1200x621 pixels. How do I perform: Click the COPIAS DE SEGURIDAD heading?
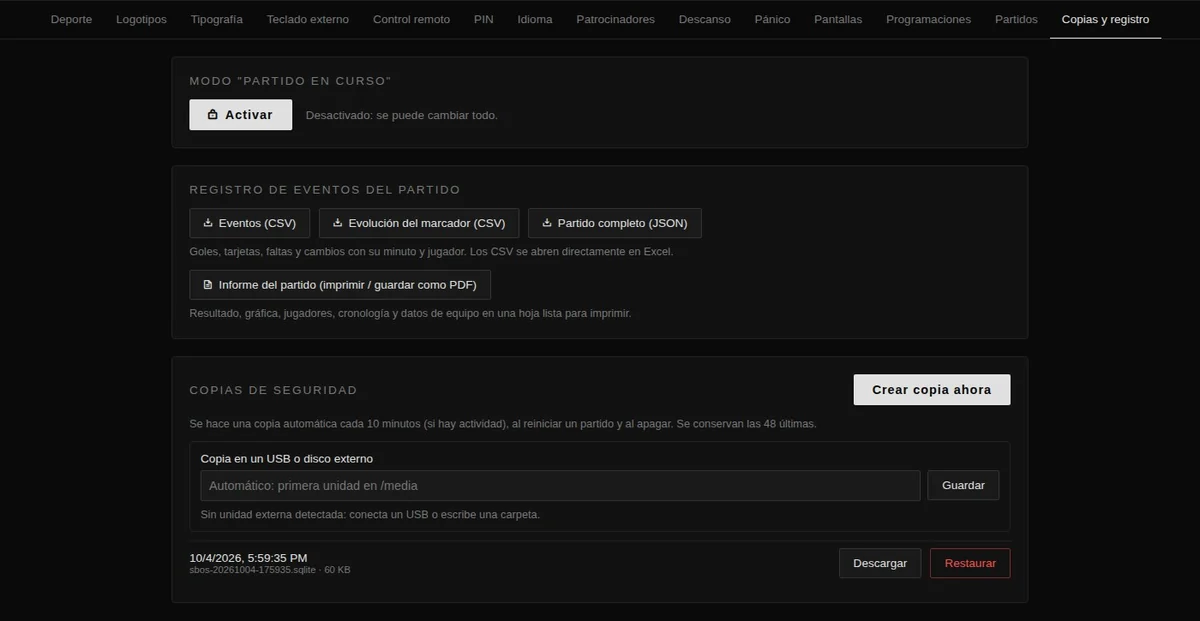[273, 390]
